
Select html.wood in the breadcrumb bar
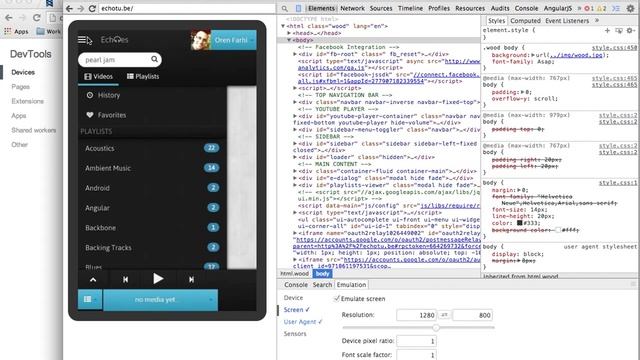294,273
